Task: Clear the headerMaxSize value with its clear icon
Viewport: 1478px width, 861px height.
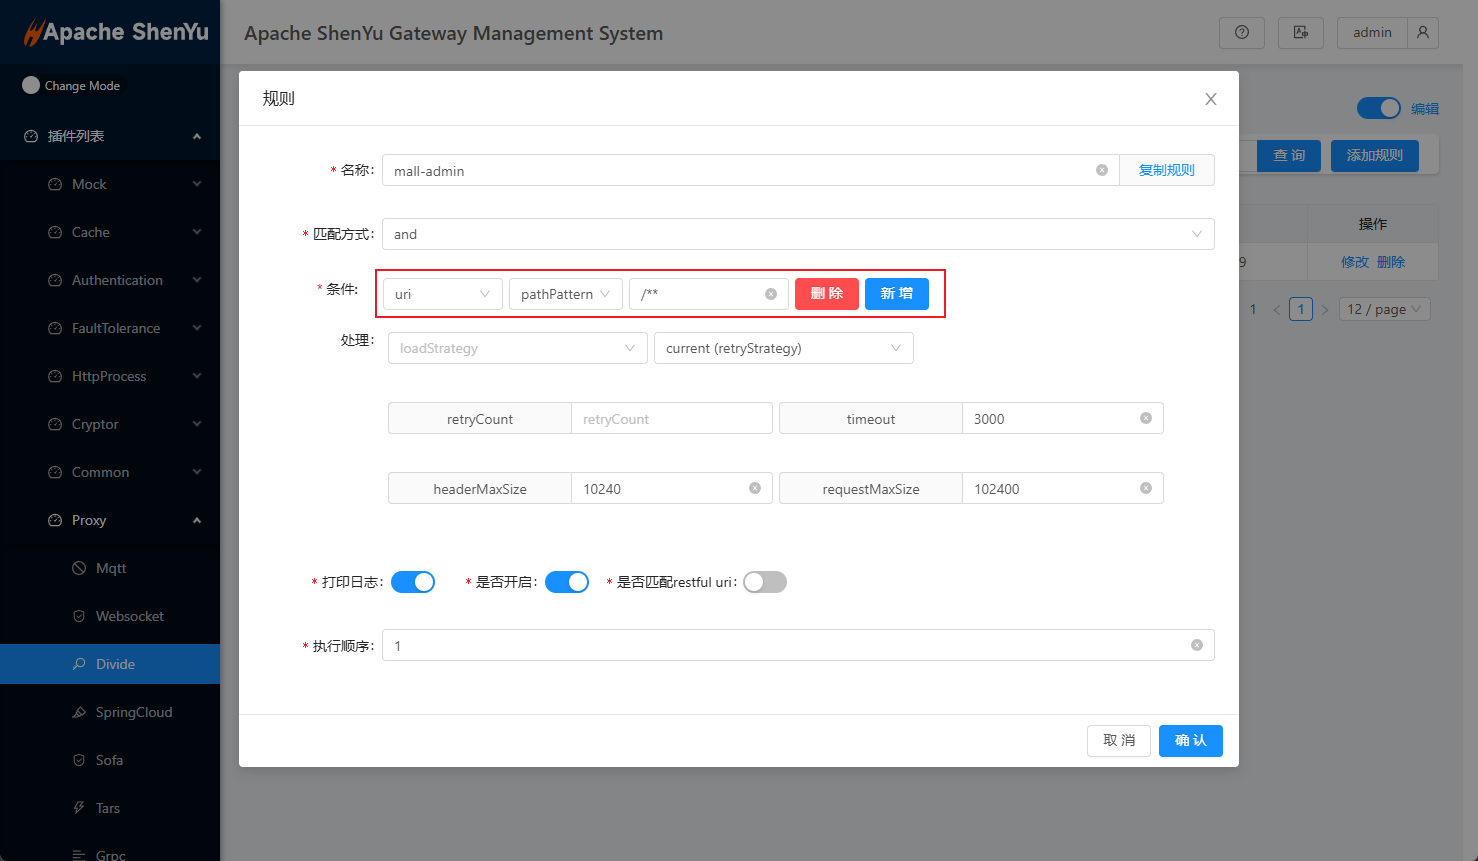Action: point(754,488)
